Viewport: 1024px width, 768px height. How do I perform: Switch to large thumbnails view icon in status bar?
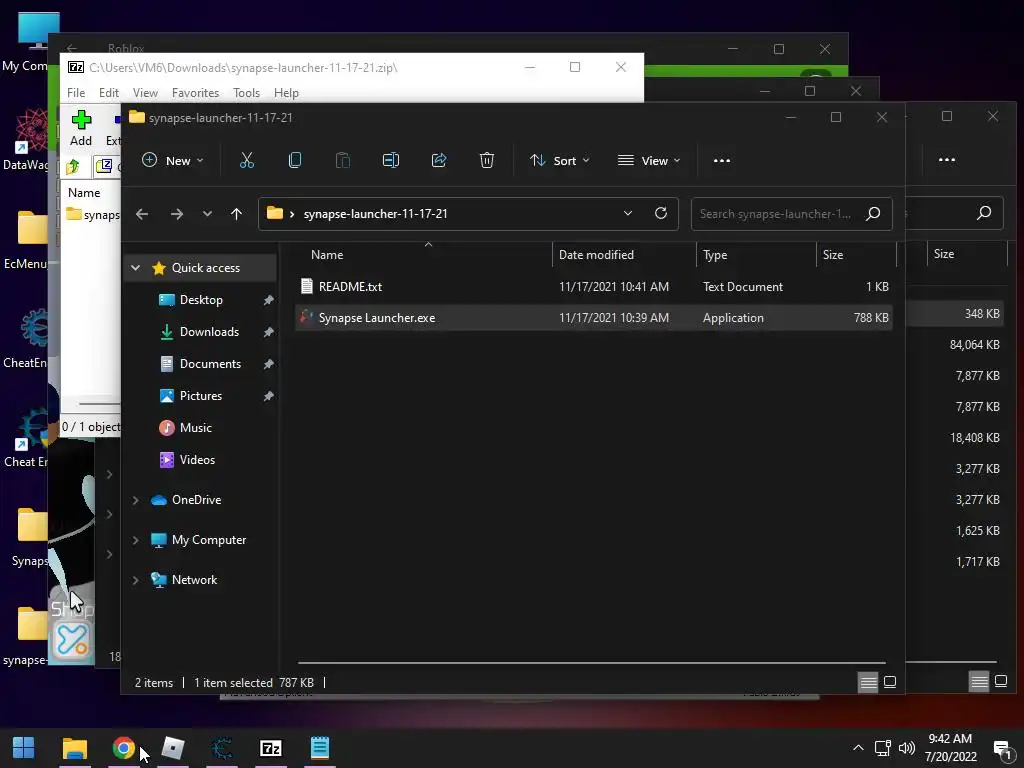tap(889, 682)
